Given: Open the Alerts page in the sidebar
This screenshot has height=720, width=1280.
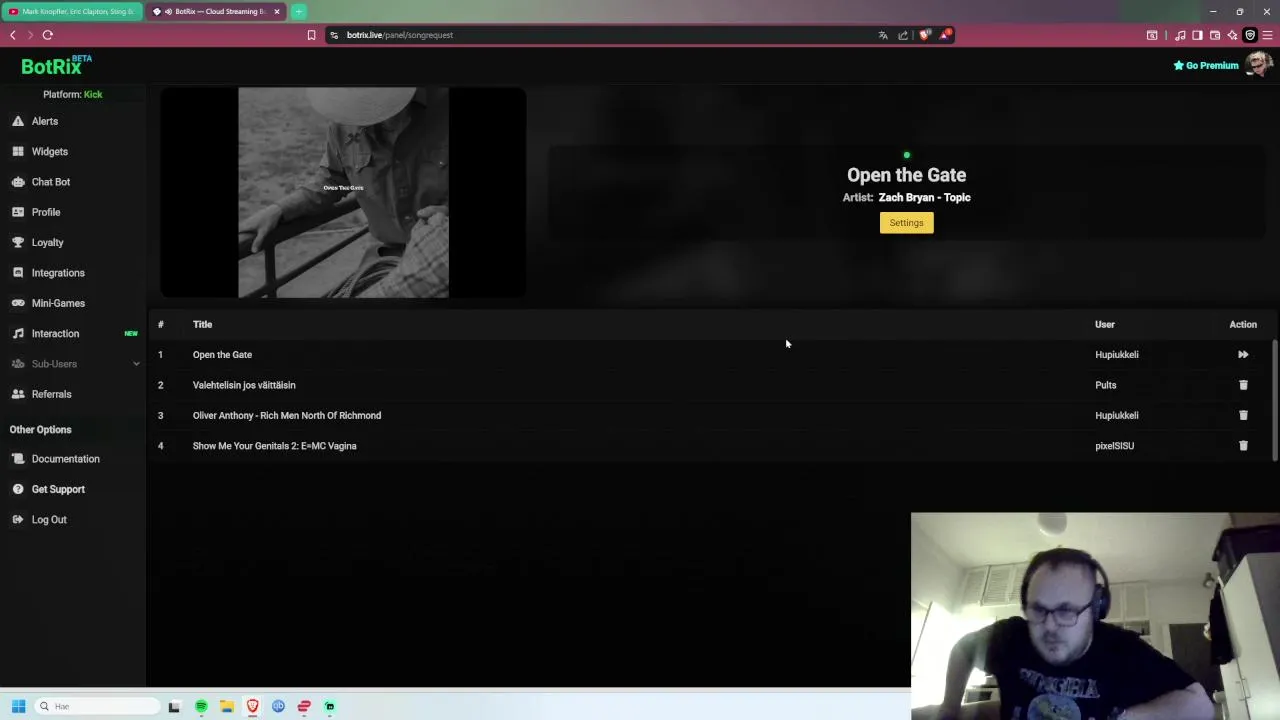Looking at the screenshot, I should [x=44, y=121].
